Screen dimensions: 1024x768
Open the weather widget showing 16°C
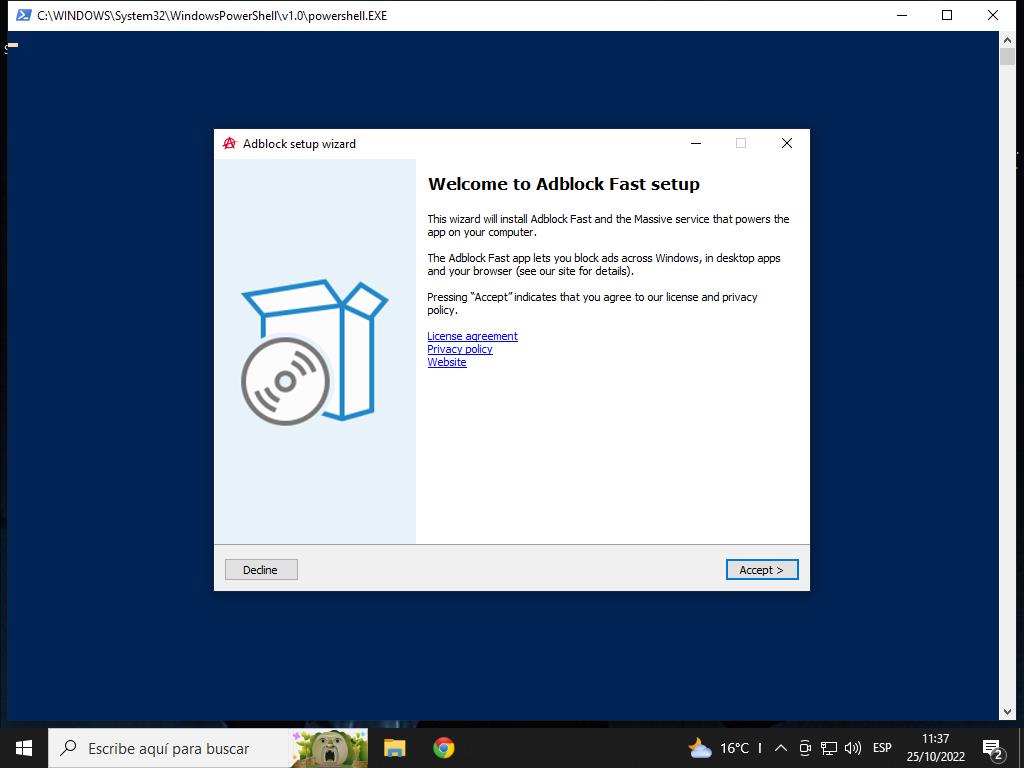720,748
